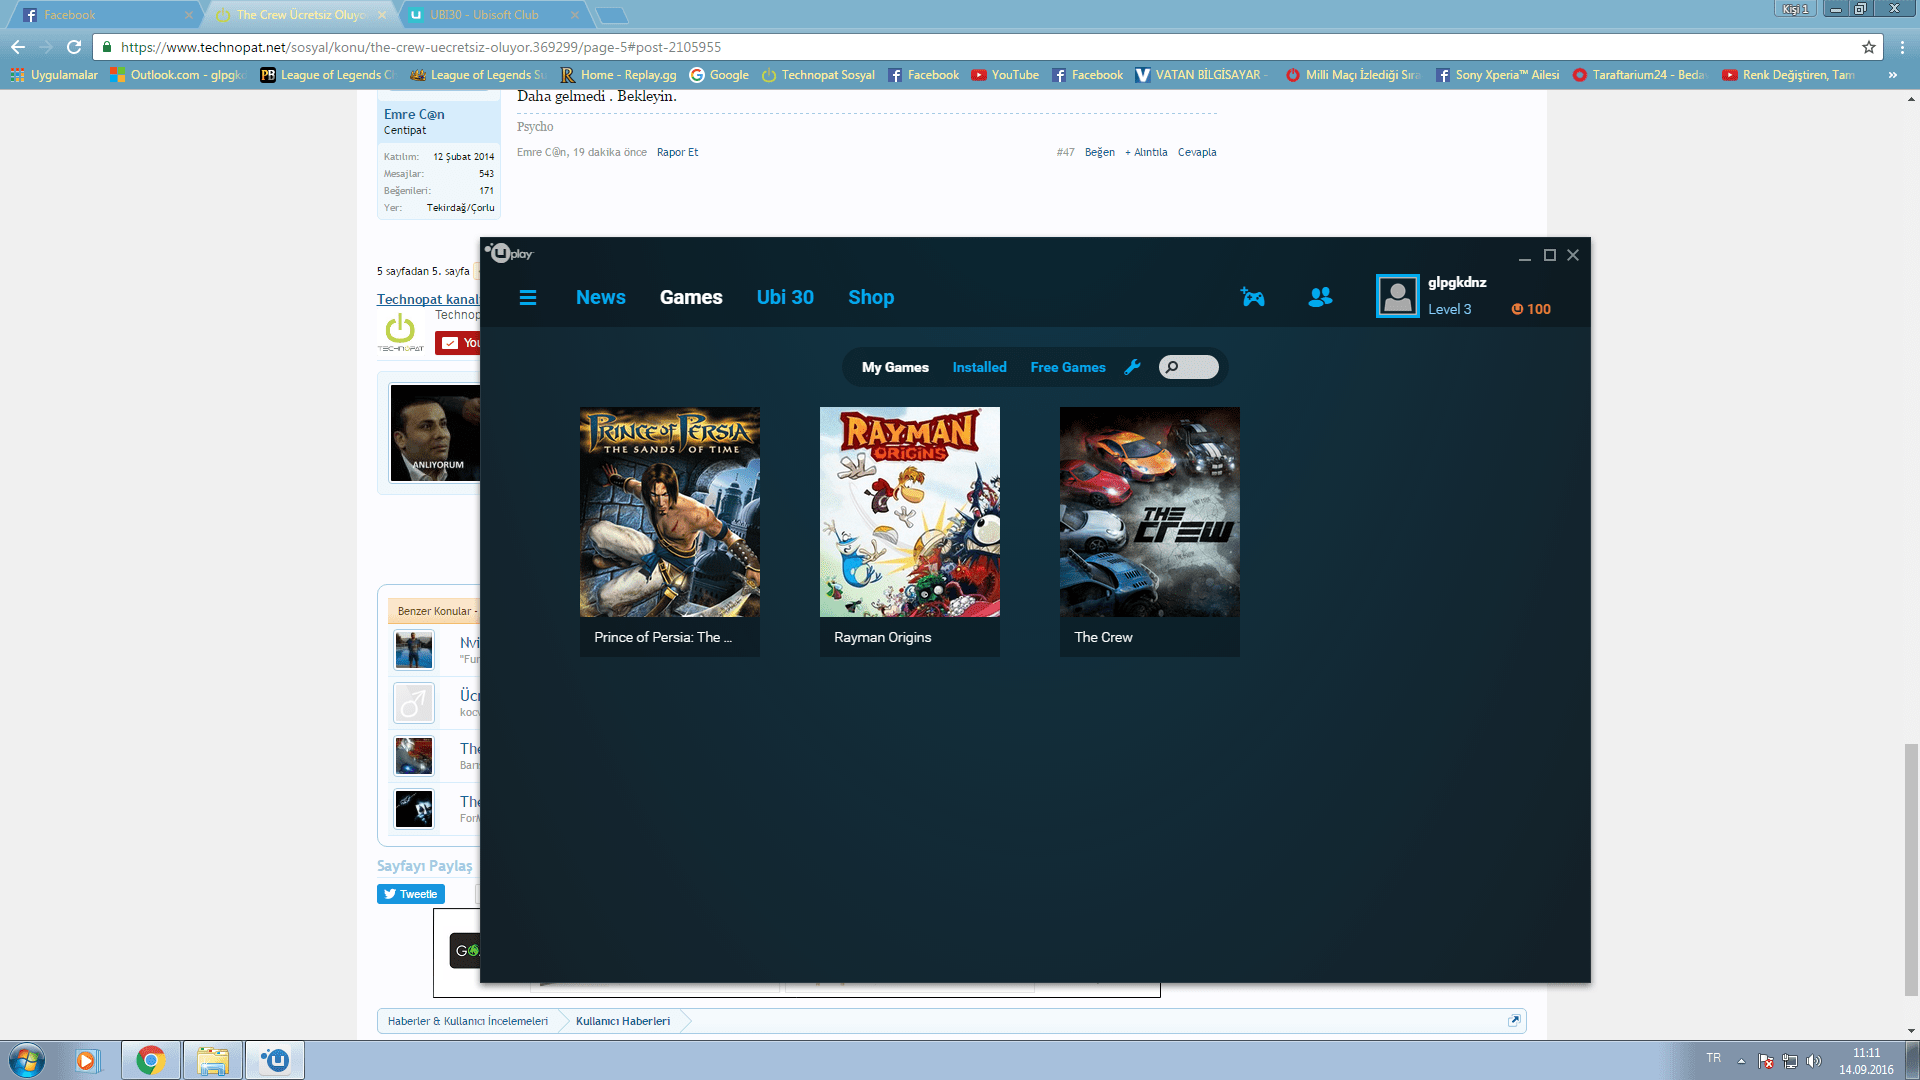Screen dimensions: 1920x1080
Task: Show hidden system tray icons
Action: [x=1741, y=1060]
